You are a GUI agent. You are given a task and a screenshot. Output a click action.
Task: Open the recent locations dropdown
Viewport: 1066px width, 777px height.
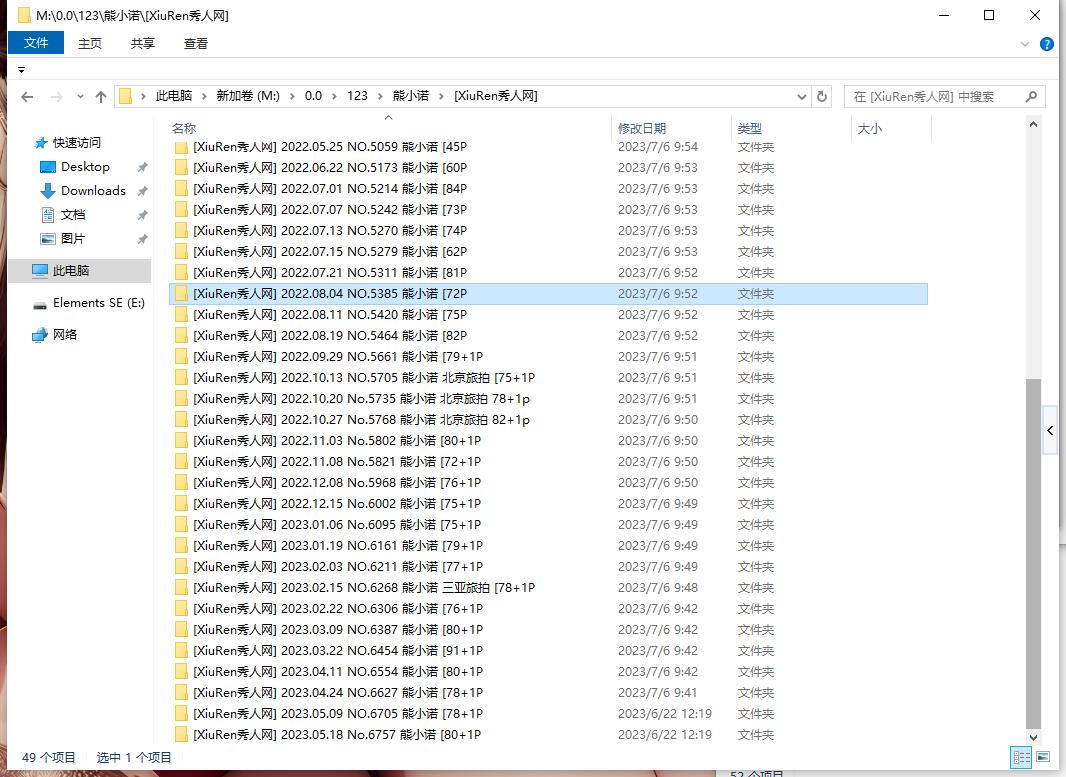[x=80, y=97]
